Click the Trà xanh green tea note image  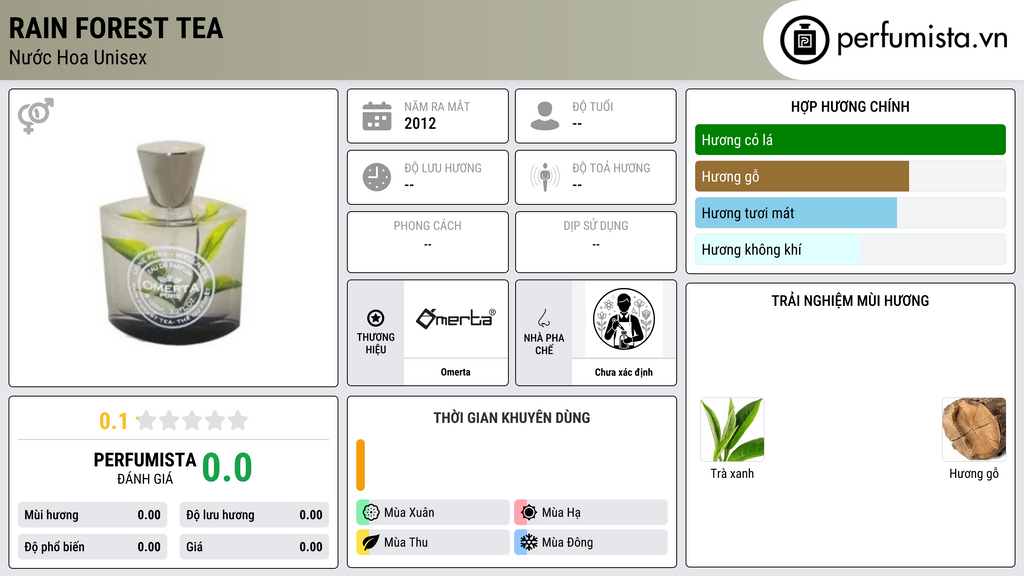click(732, 429)
